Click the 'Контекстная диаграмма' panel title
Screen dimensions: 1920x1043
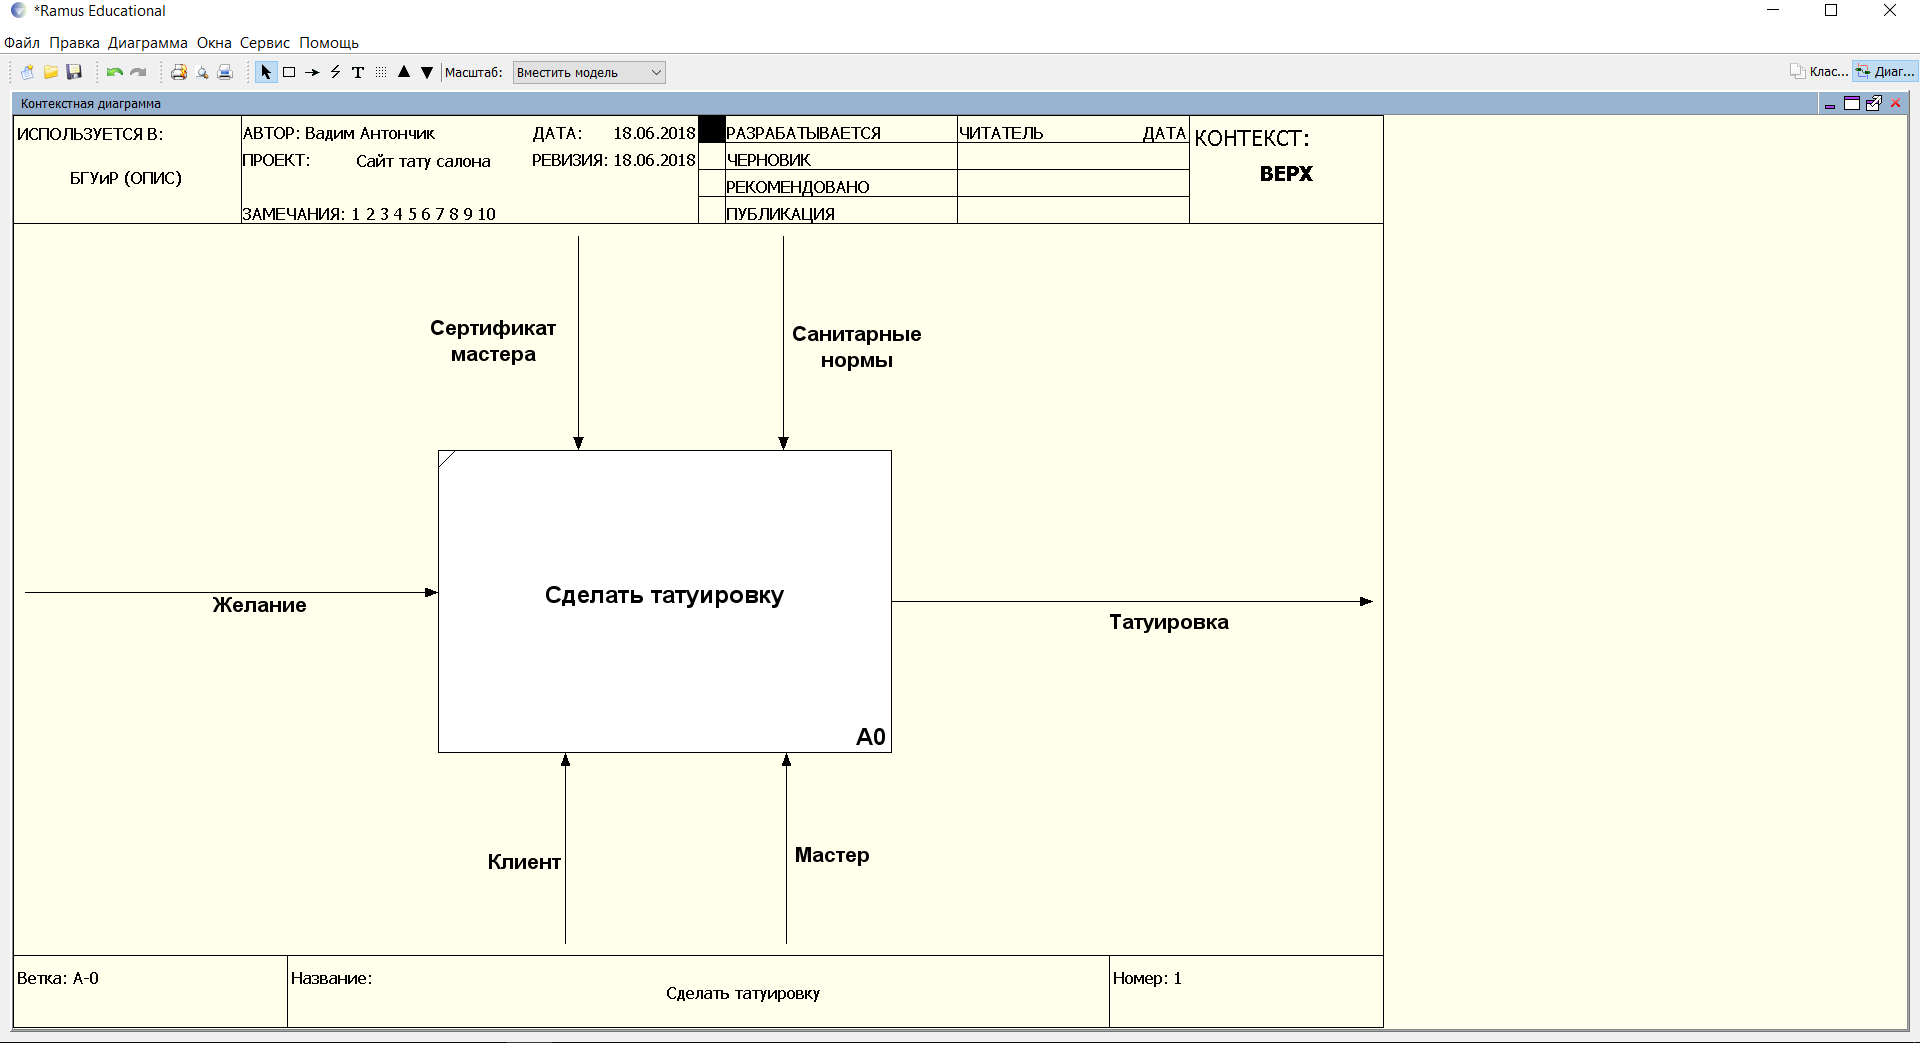(x=91, y=104)
